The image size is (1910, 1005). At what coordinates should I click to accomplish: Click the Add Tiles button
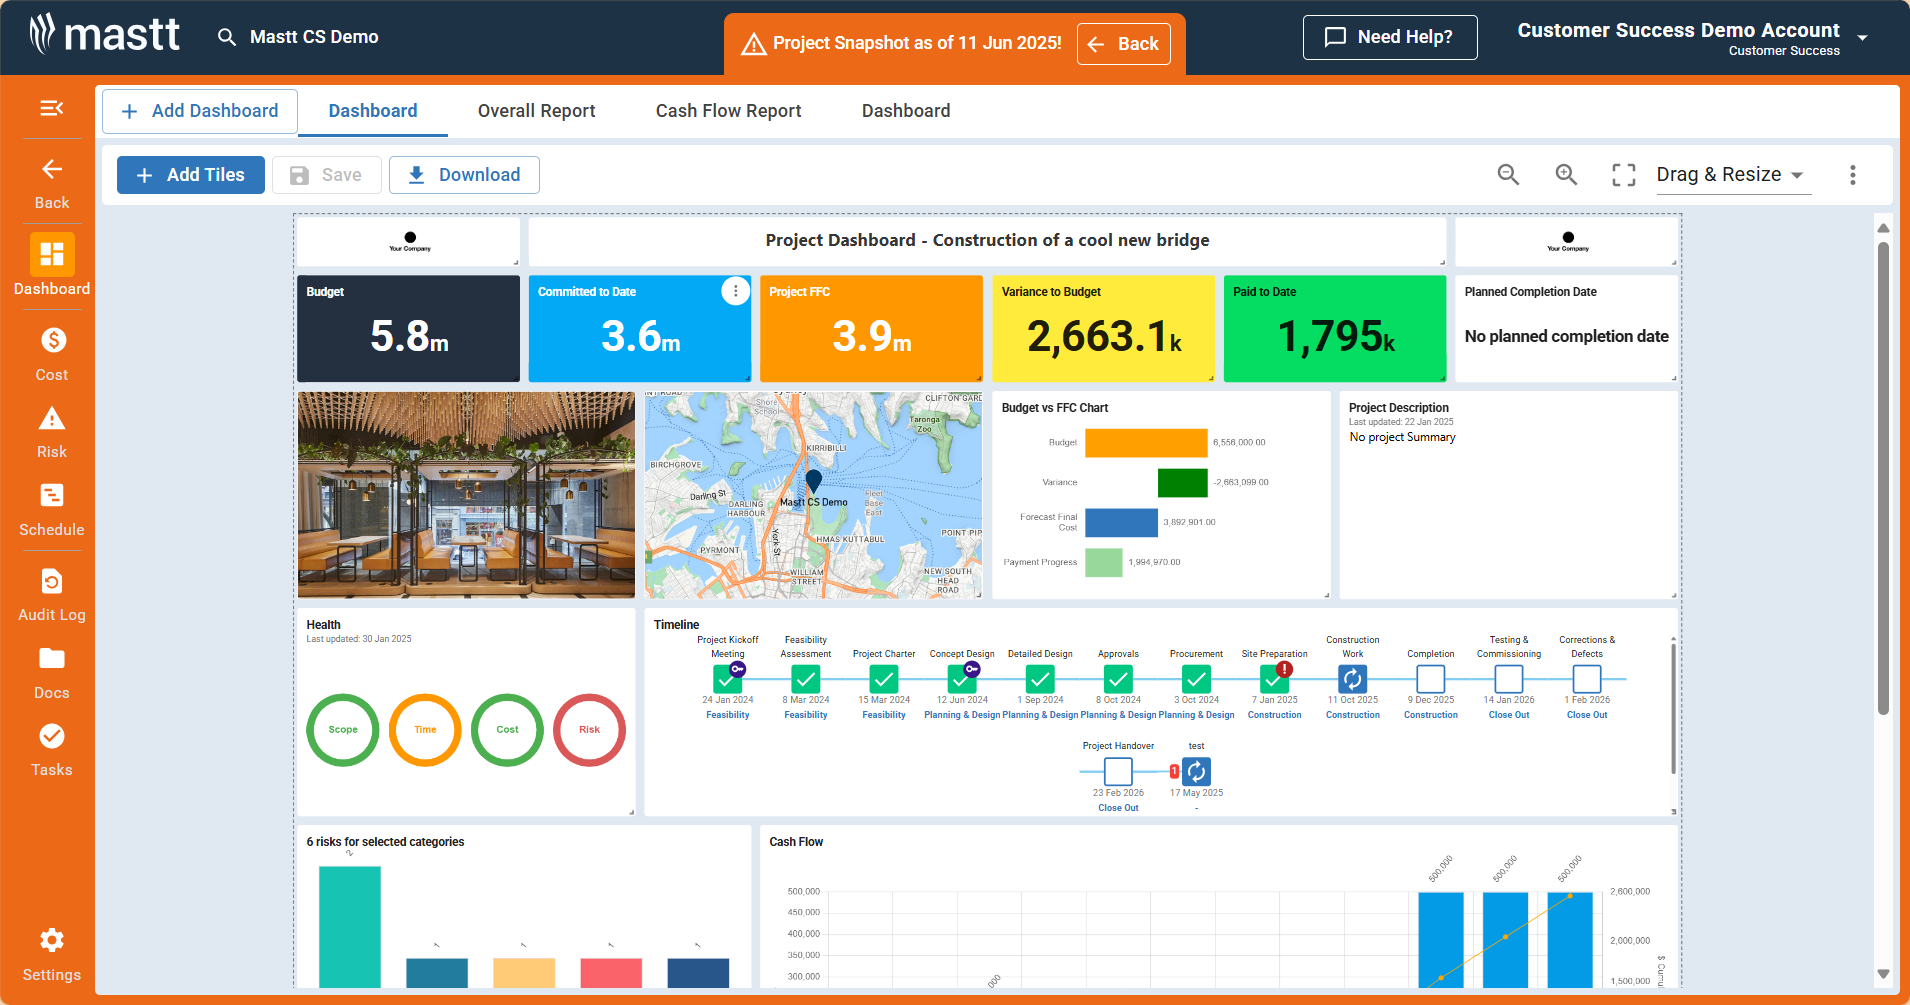(x=191, y=175)
